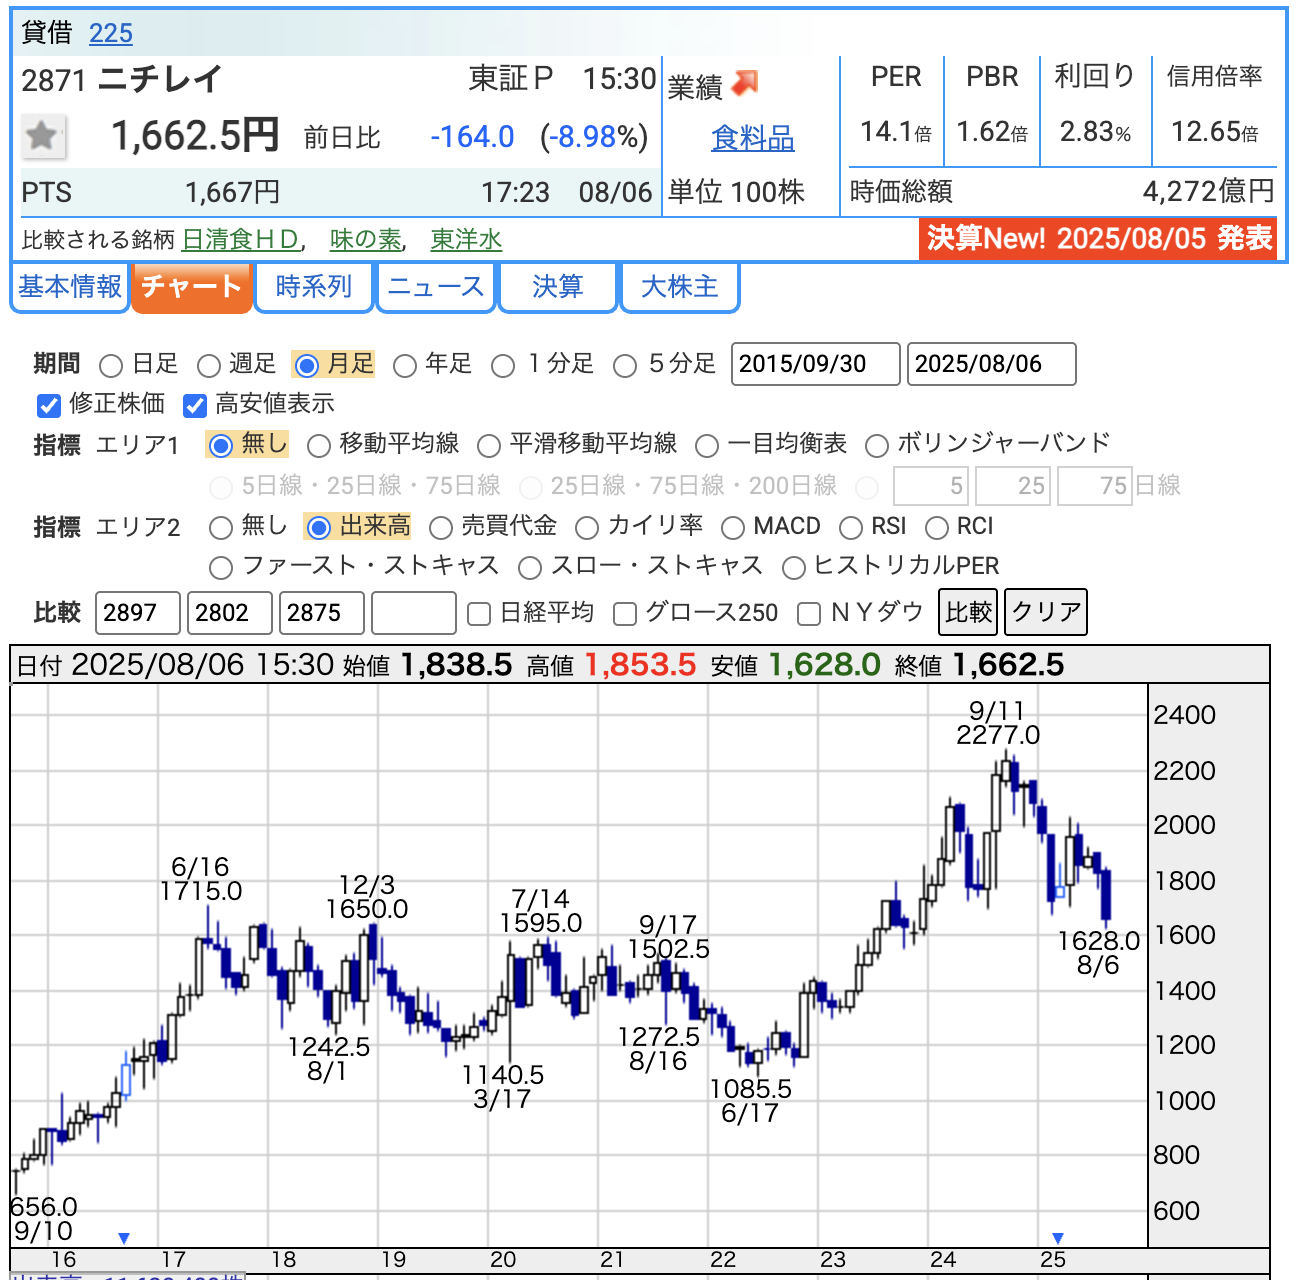Click the moving average field showing 5
Image resolution: width=1298 pixels, height=1280 pixels.
pyautogui.click(x=931, y=486)
